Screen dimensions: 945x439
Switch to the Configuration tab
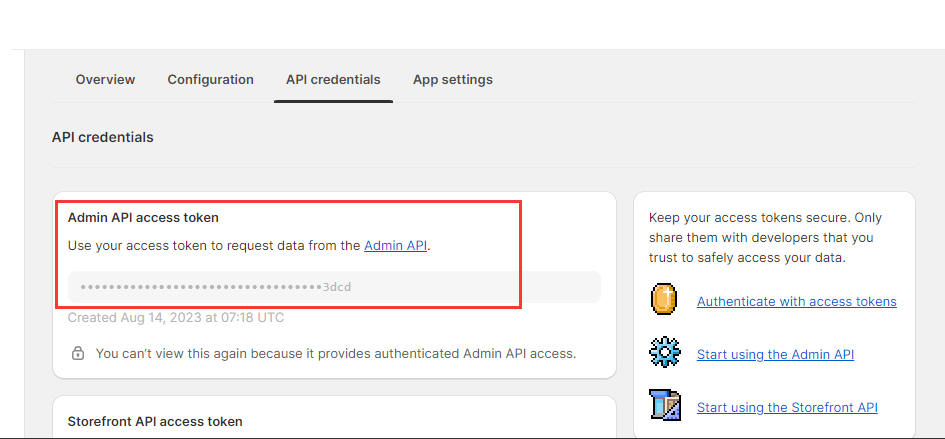210,80
